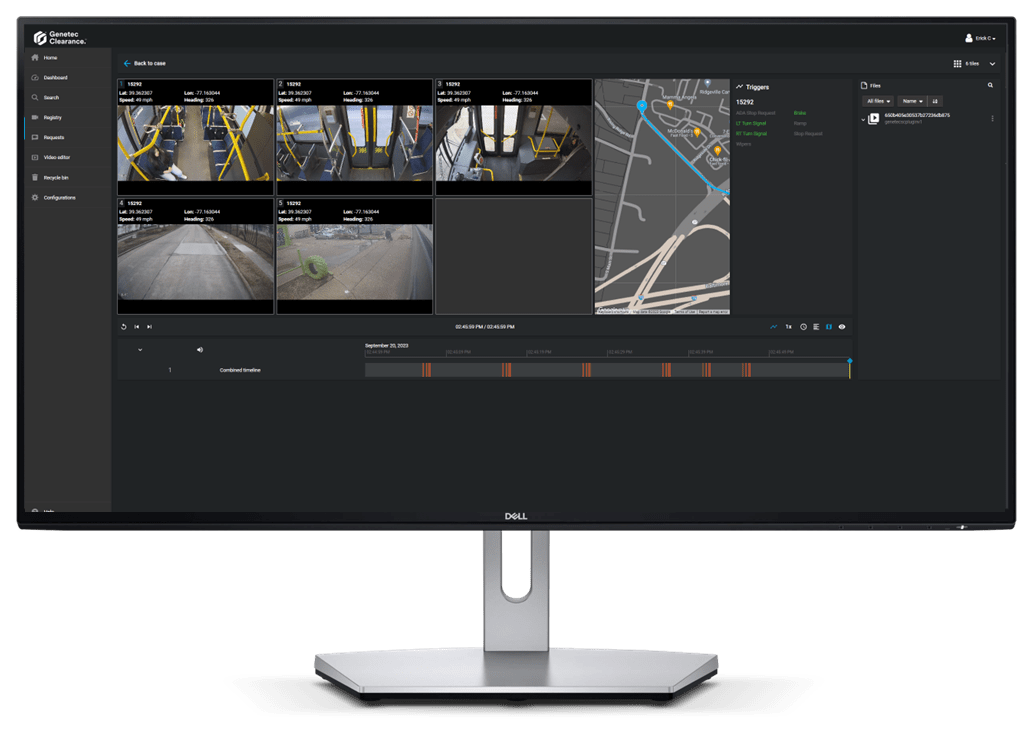Click the speaker volume icon on timeline
This screenshot has height=735, width=1033.
click(x=200, y=350)
